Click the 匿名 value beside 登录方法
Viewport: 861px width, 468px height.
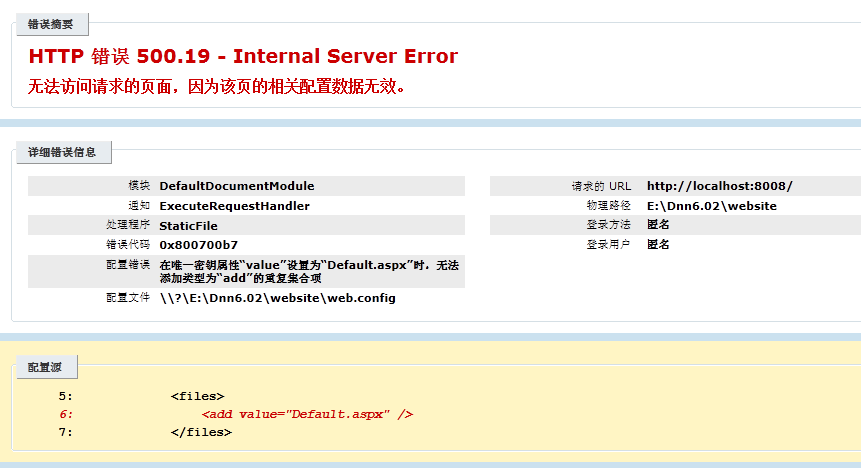[658, 225]
